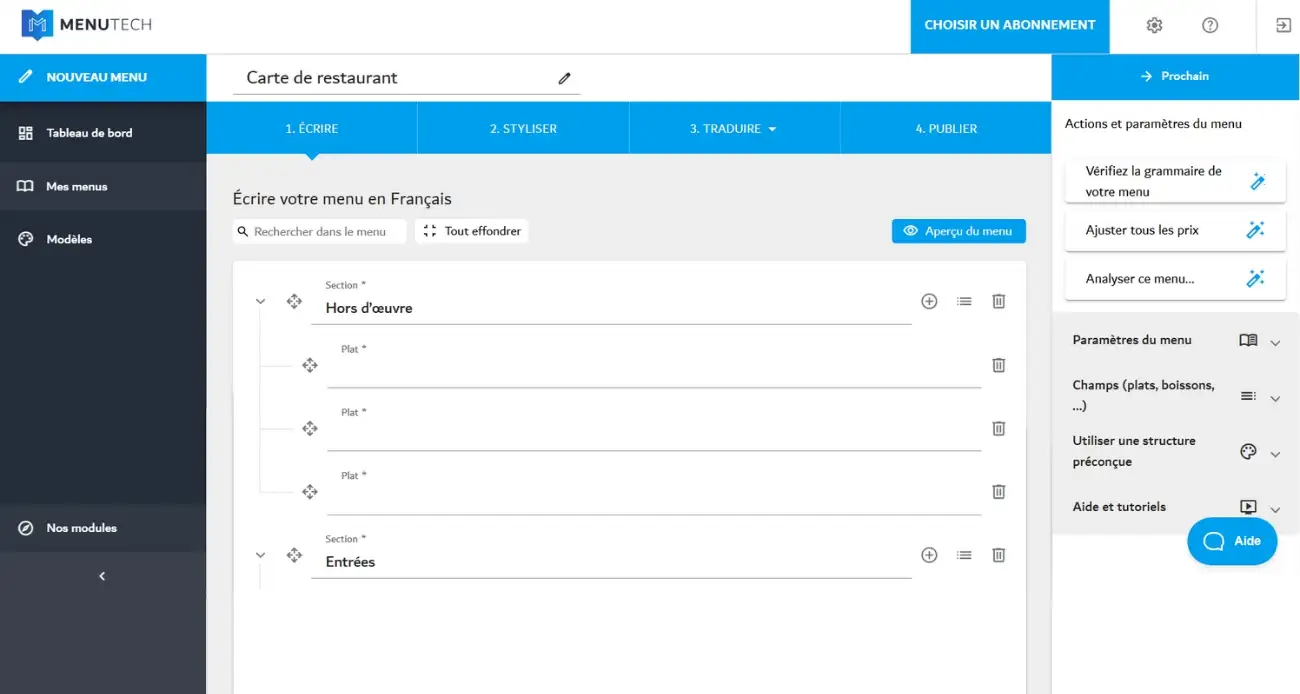
Task: Click the Rechercher dans le menu search field
Action: tap(318, 231)
